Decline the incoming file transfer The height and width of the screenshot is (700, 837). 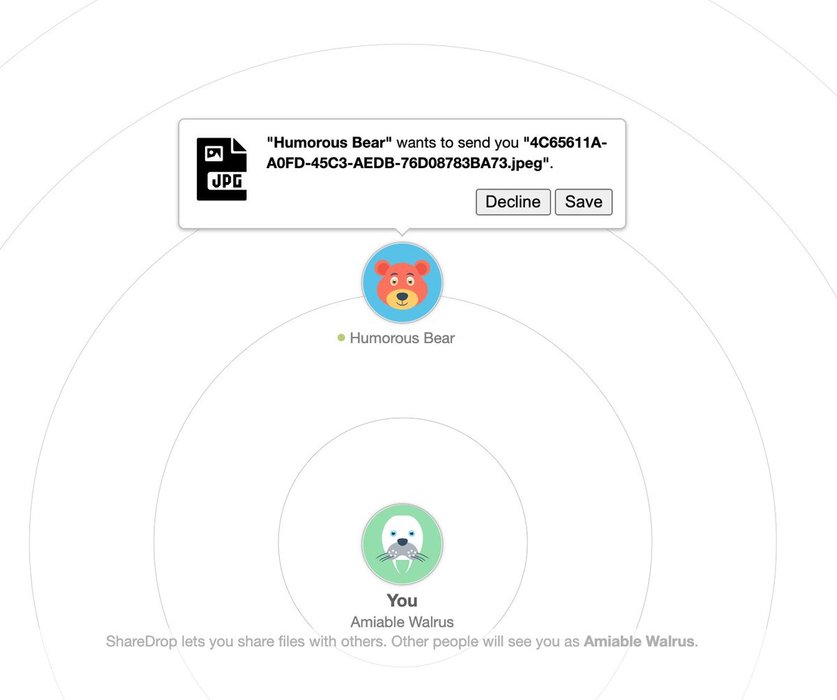513,202
